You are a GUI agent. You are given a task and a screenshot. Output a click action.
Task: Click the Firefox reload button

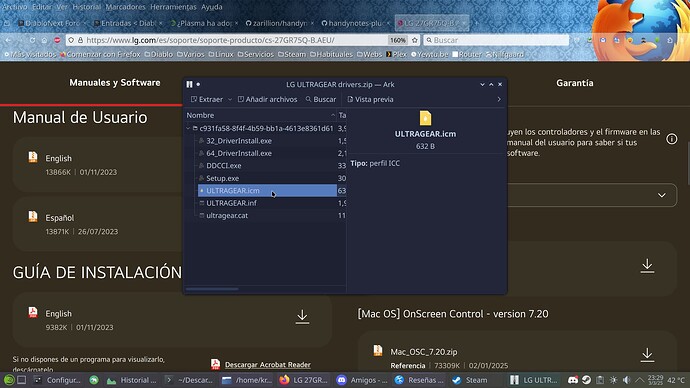[x=33, y=40]
